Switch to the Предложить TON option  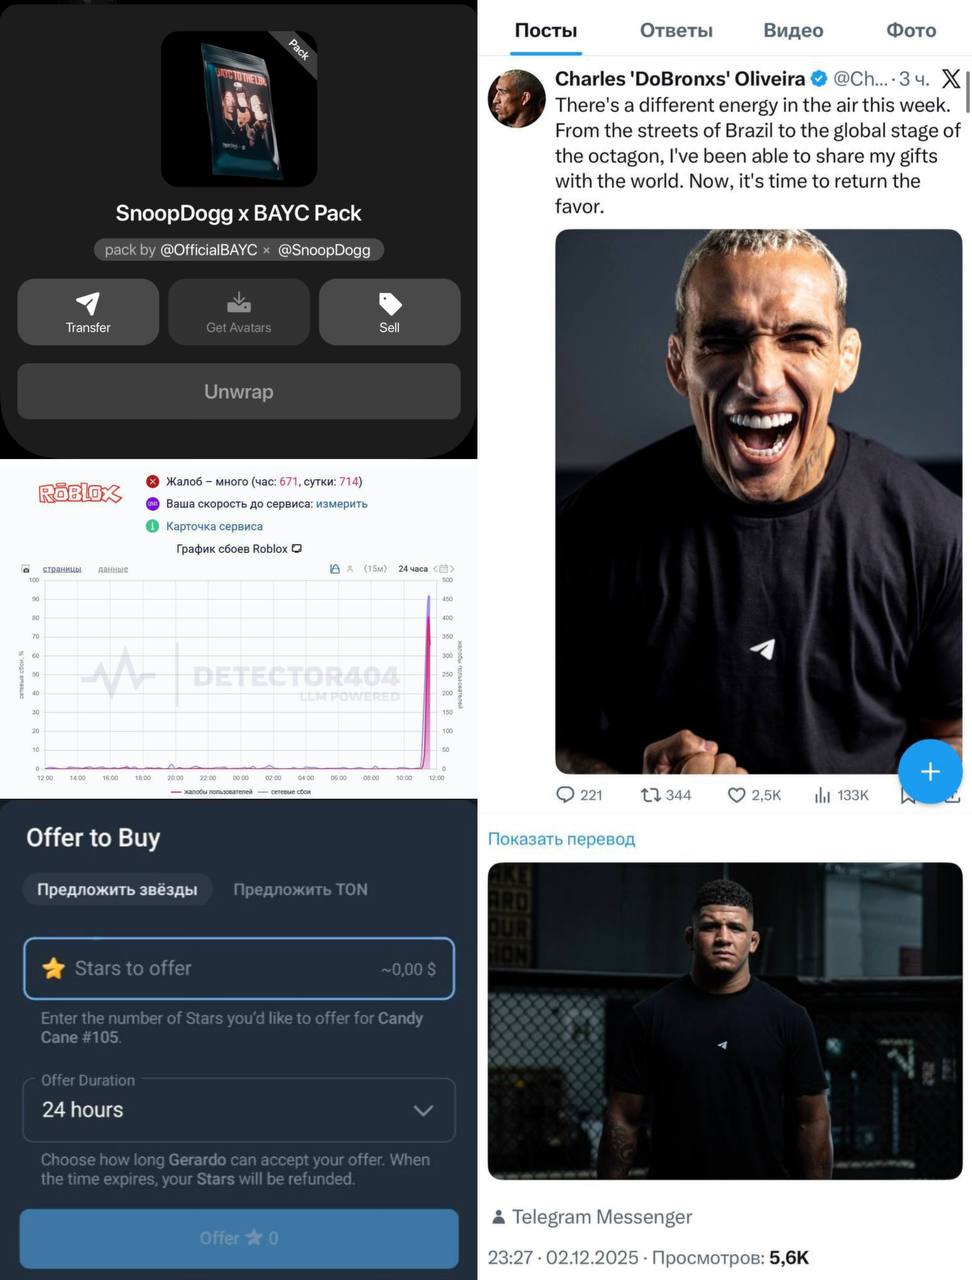click(x=301, y=889)
